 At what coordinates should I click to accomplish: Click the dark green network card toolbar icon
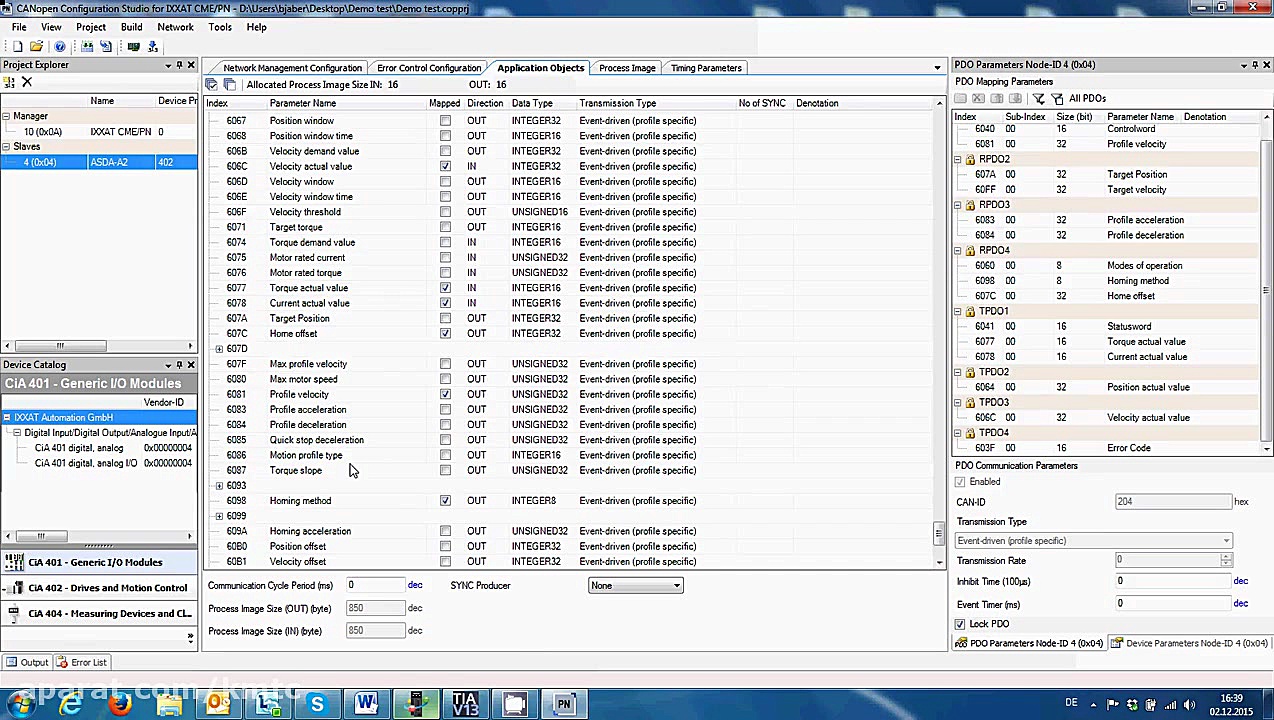[134, 46]
